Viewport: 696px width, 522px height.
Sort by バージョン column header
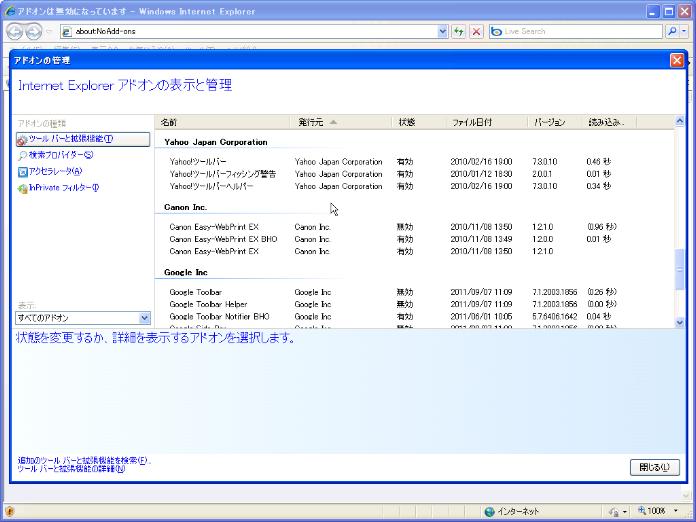[x=554, y=122]
